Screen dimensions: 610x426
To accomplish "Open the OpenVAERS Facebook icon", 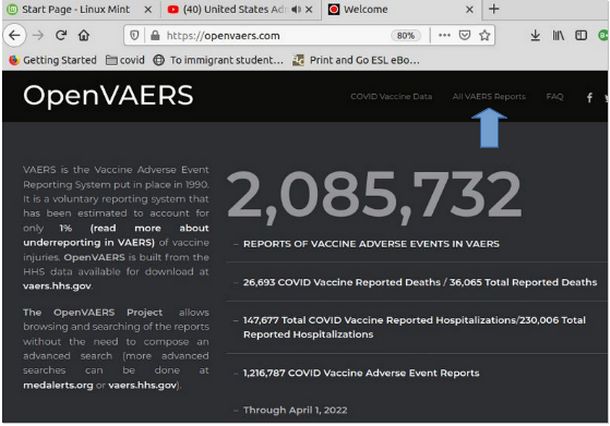I will click(589, 97).
